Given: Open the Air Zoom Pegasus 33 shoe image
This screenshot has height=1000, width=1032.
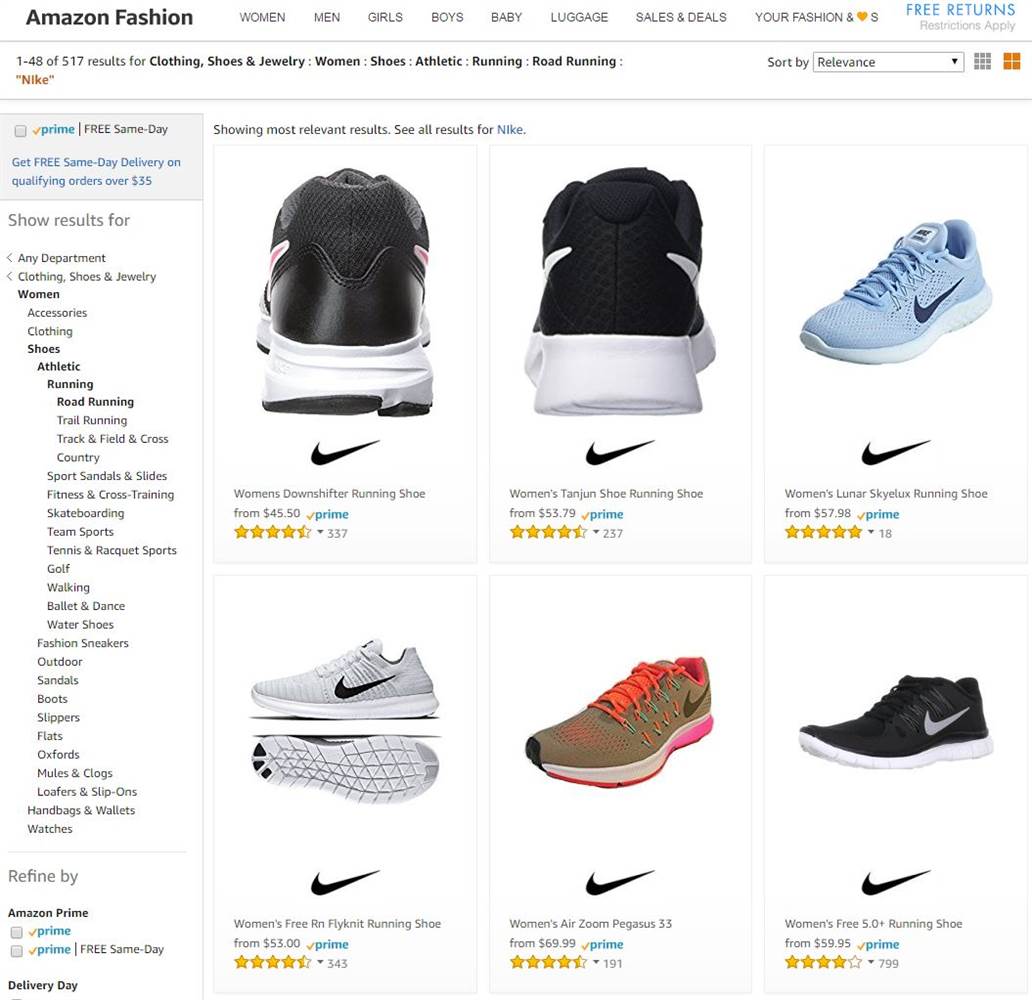Looking at the screenshot, I should [620, 720].
